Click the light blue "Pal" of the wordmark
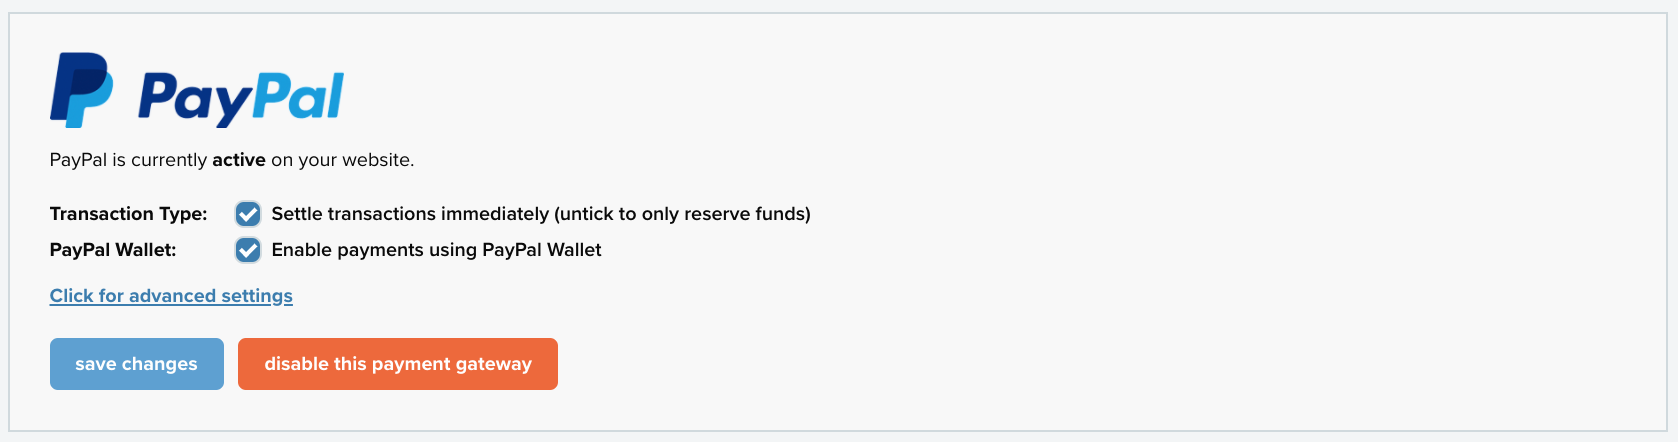This screenshot has width=1678, height=442. click(x=298, y=96)
